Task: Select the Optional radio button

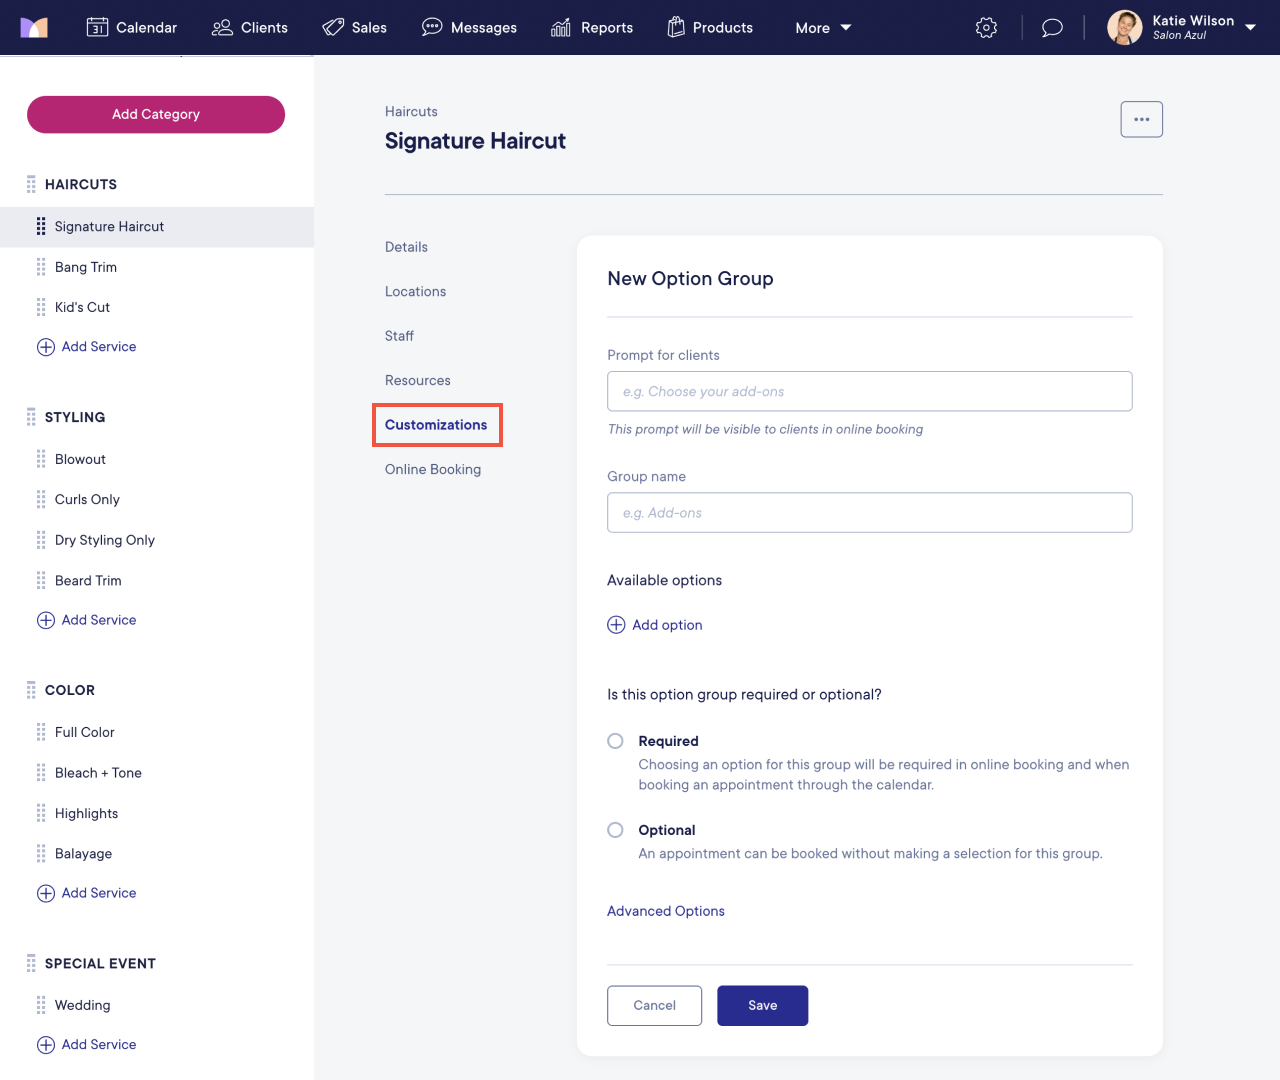Action: pos(615,829)
